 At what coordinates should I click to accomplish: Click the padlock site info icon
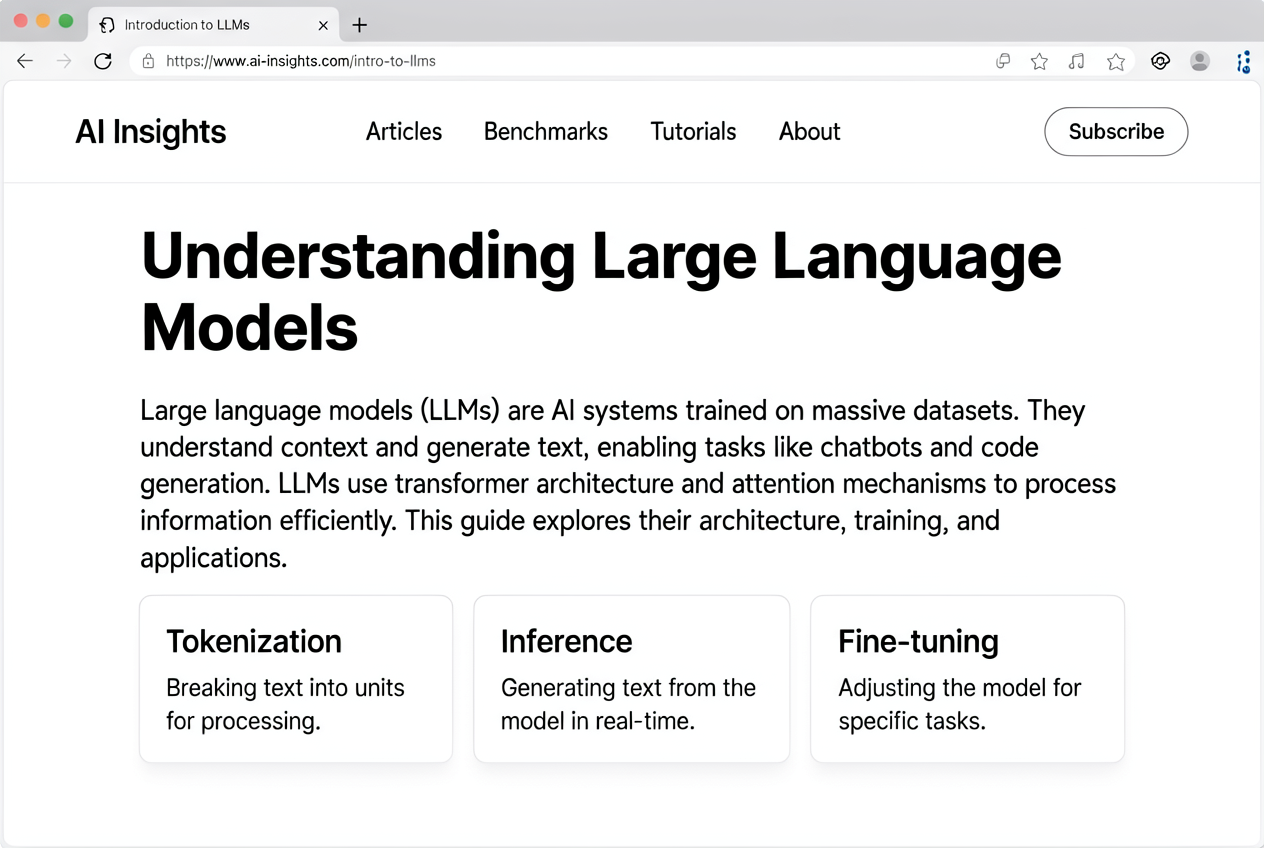point(148,61)
